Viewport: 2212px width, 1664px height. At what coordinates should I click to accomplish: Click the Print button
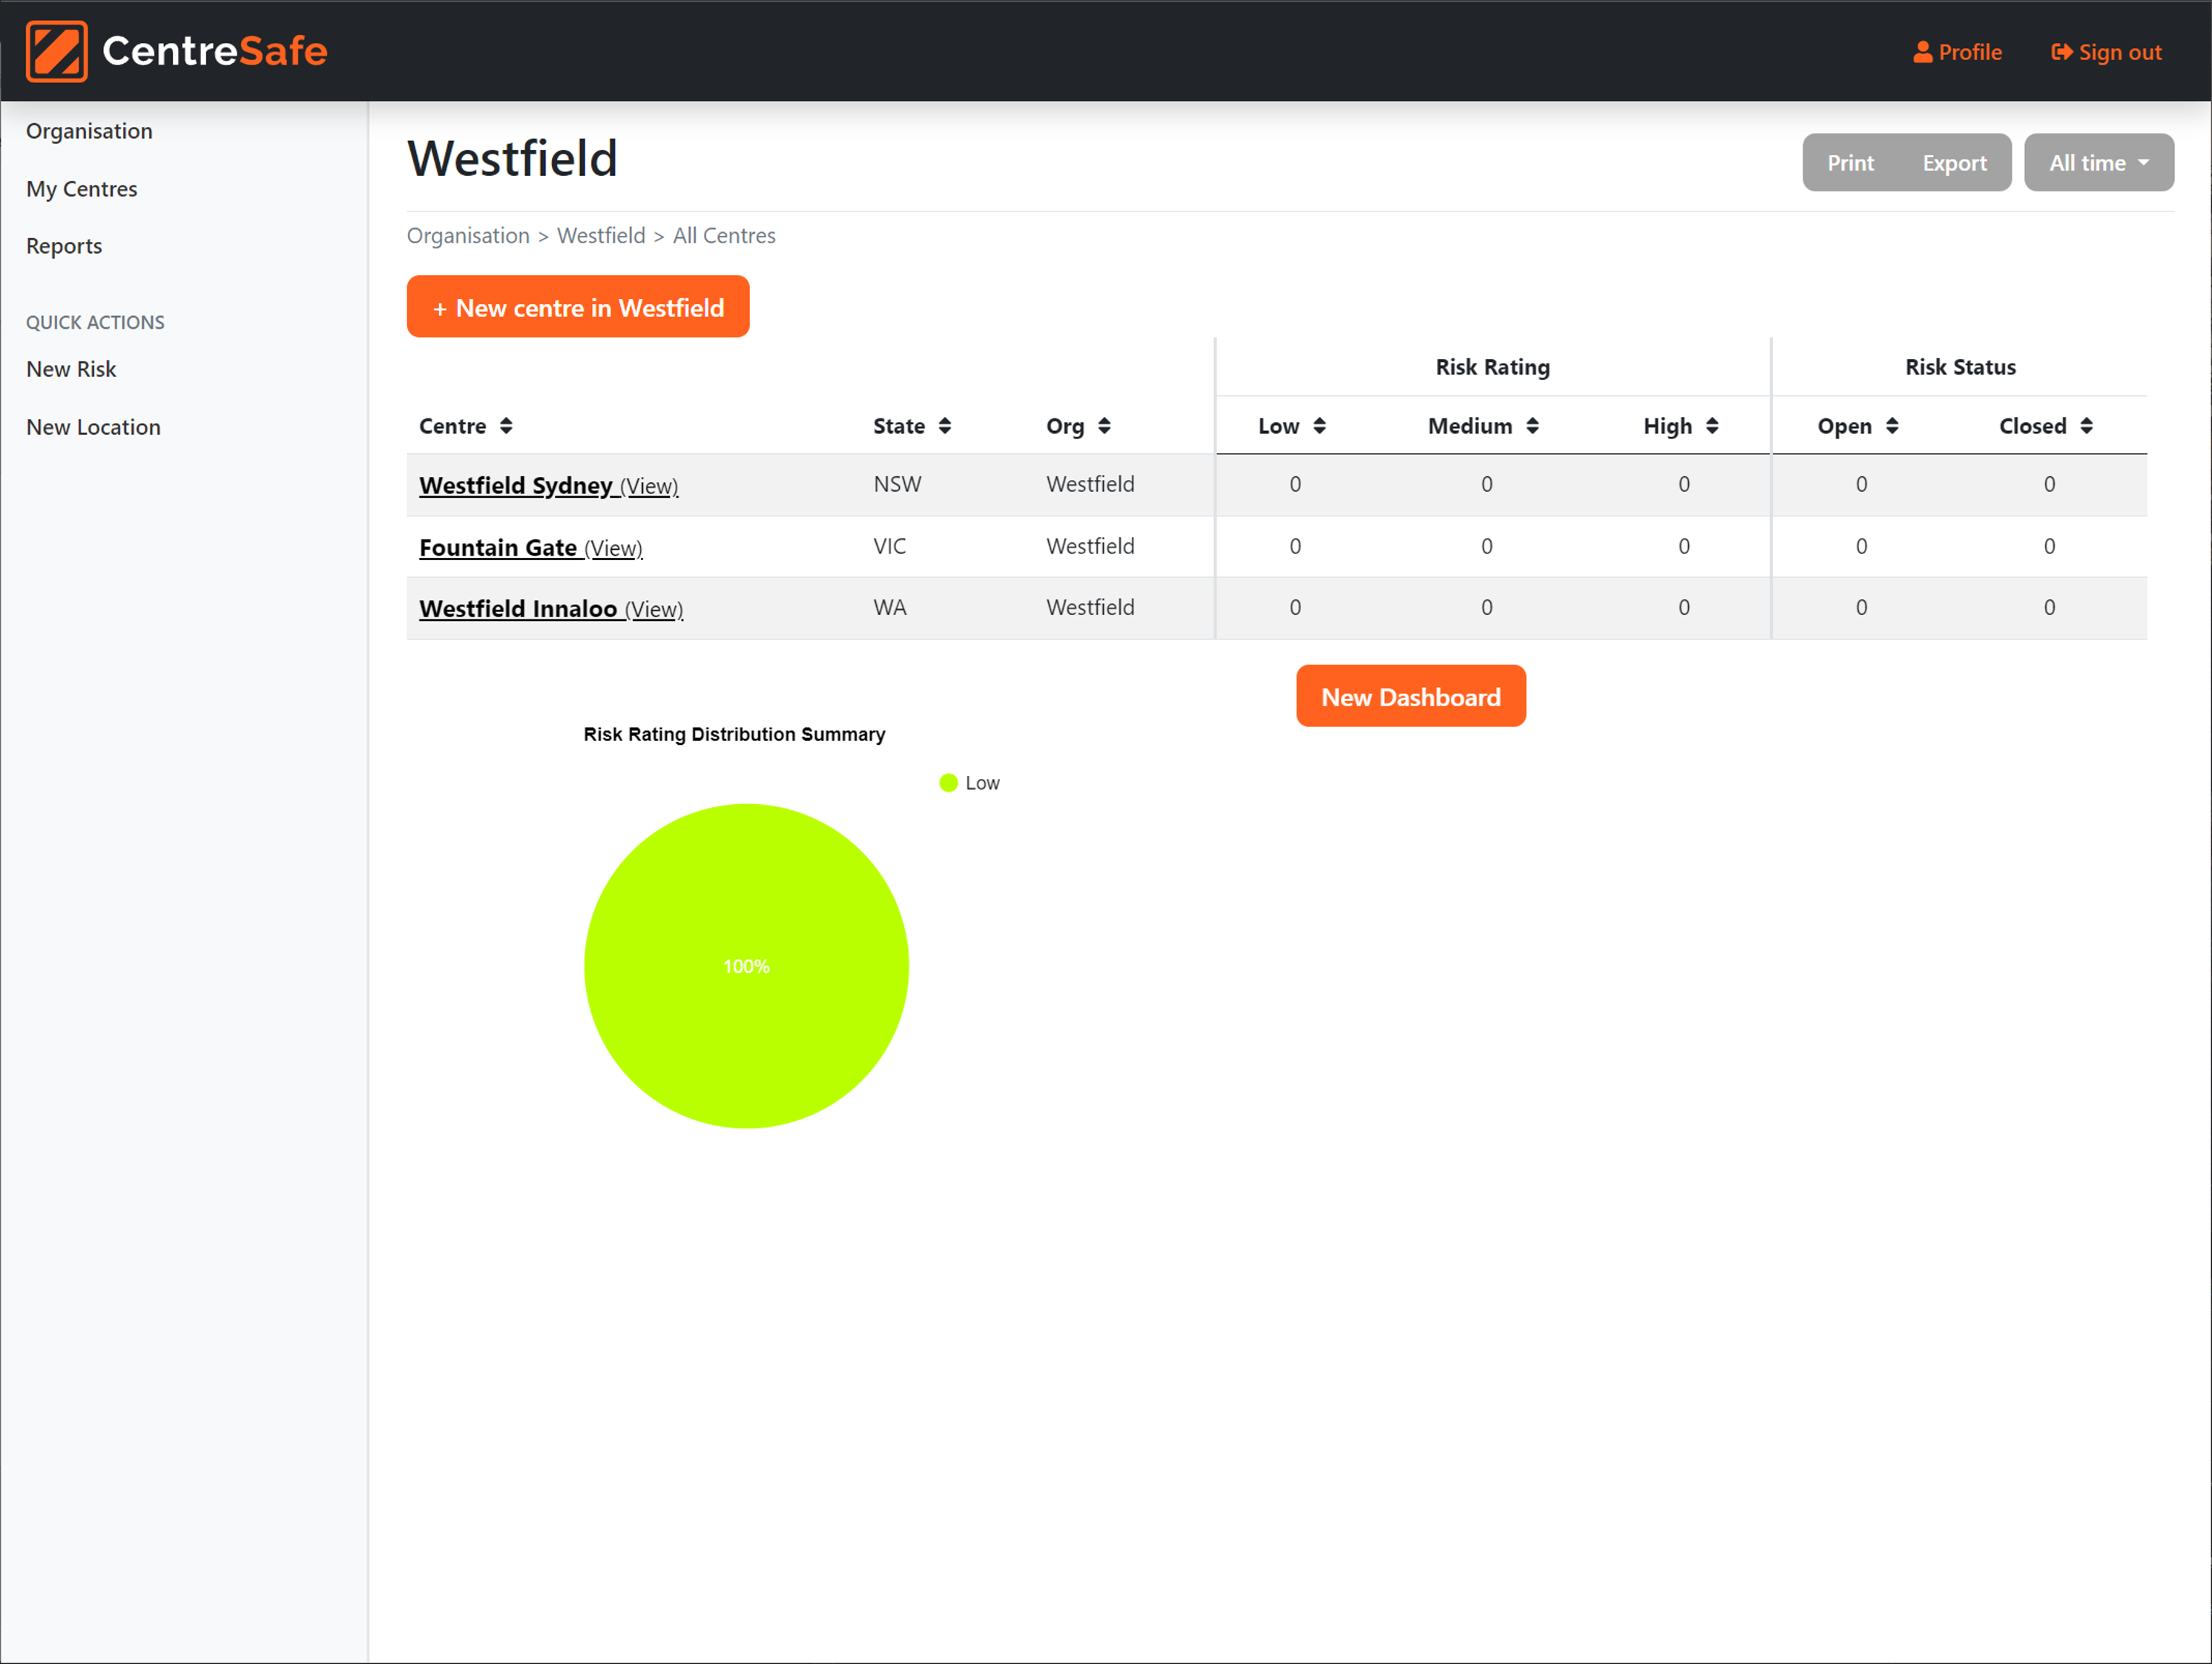(1850, 162)
